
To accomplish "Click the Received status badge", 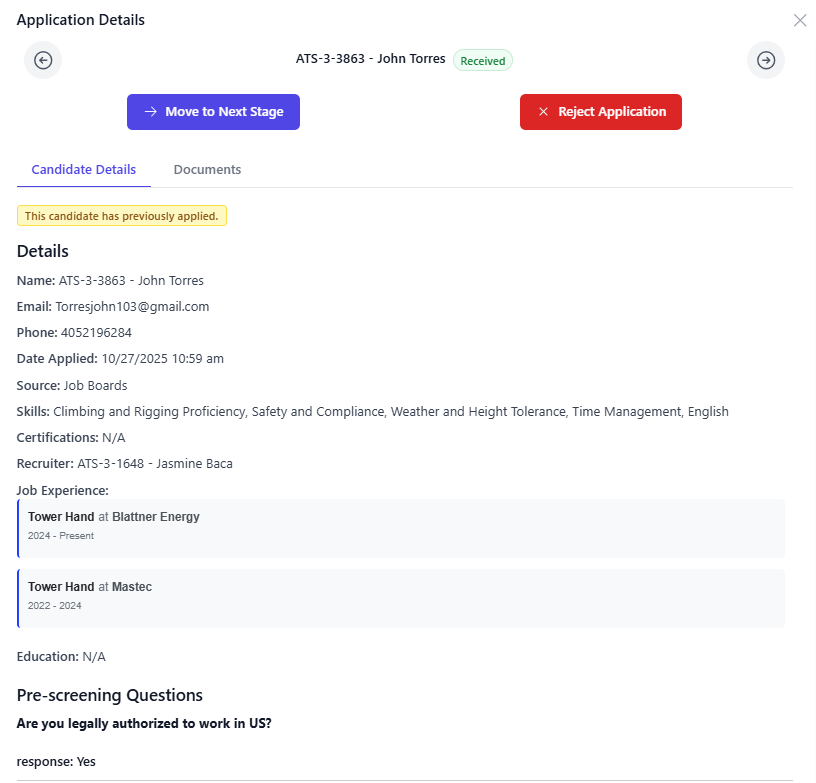I will pos(482,61).
